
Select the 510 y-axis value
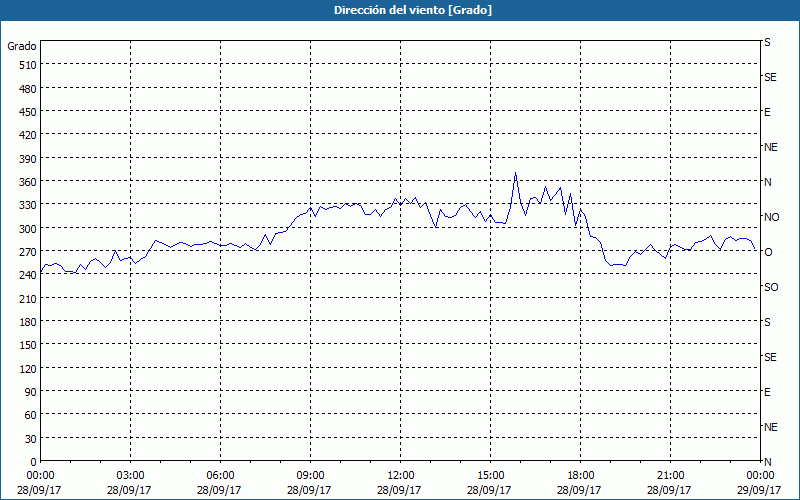coord(28,65)
